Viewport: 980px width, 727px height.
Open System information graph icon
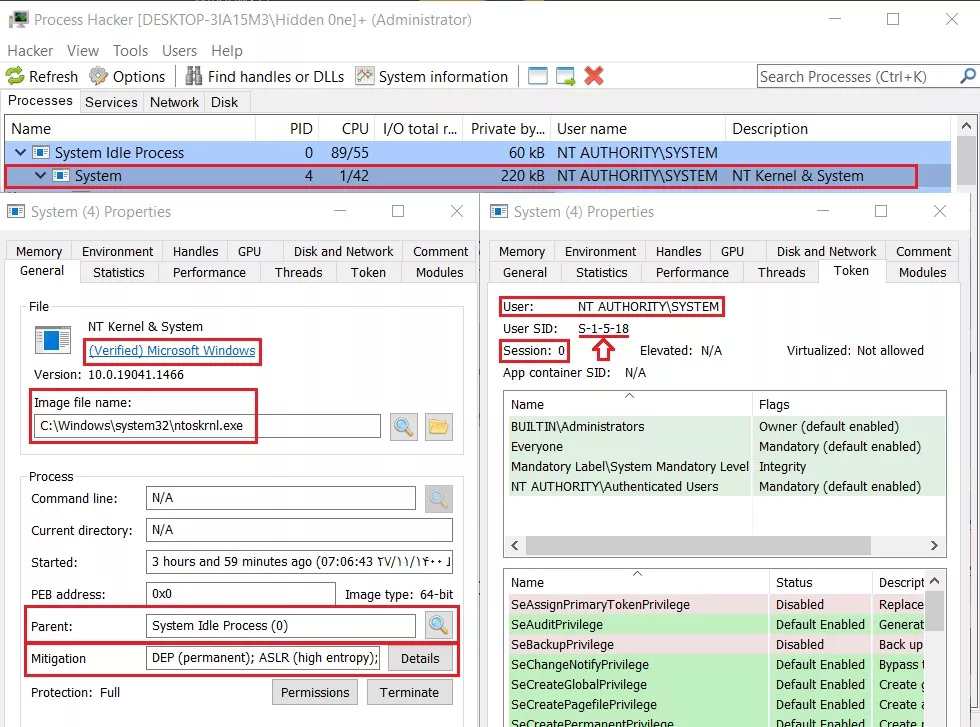[x=365, y=76]
